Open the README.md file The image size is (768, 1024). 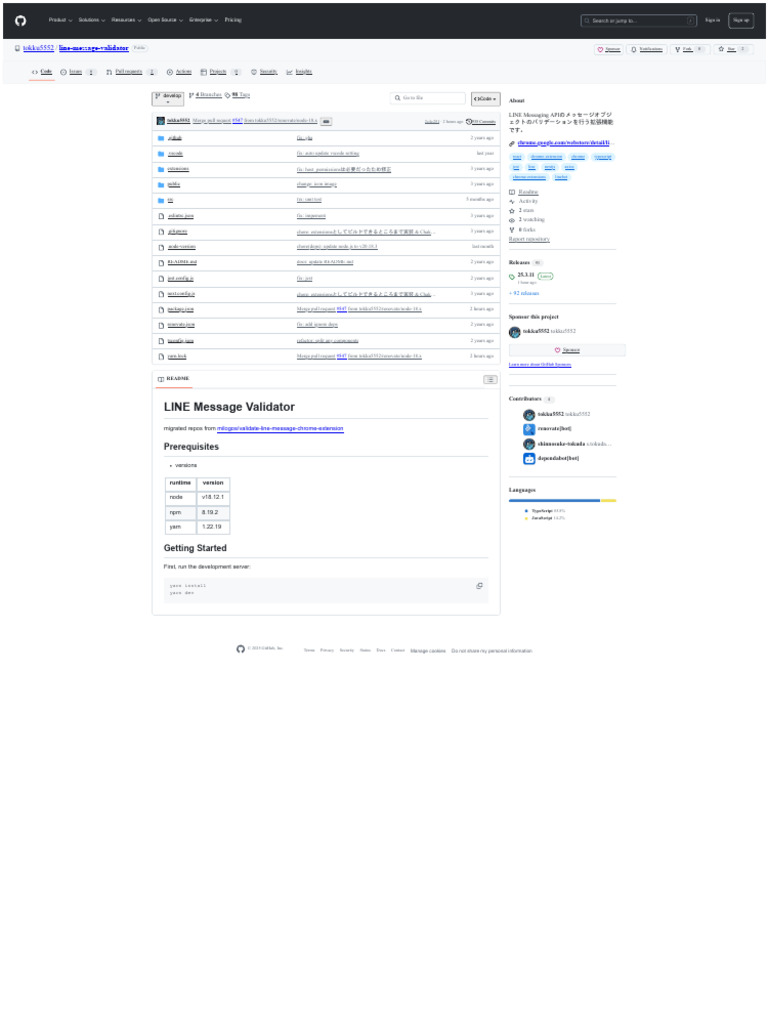coord(182,263)
